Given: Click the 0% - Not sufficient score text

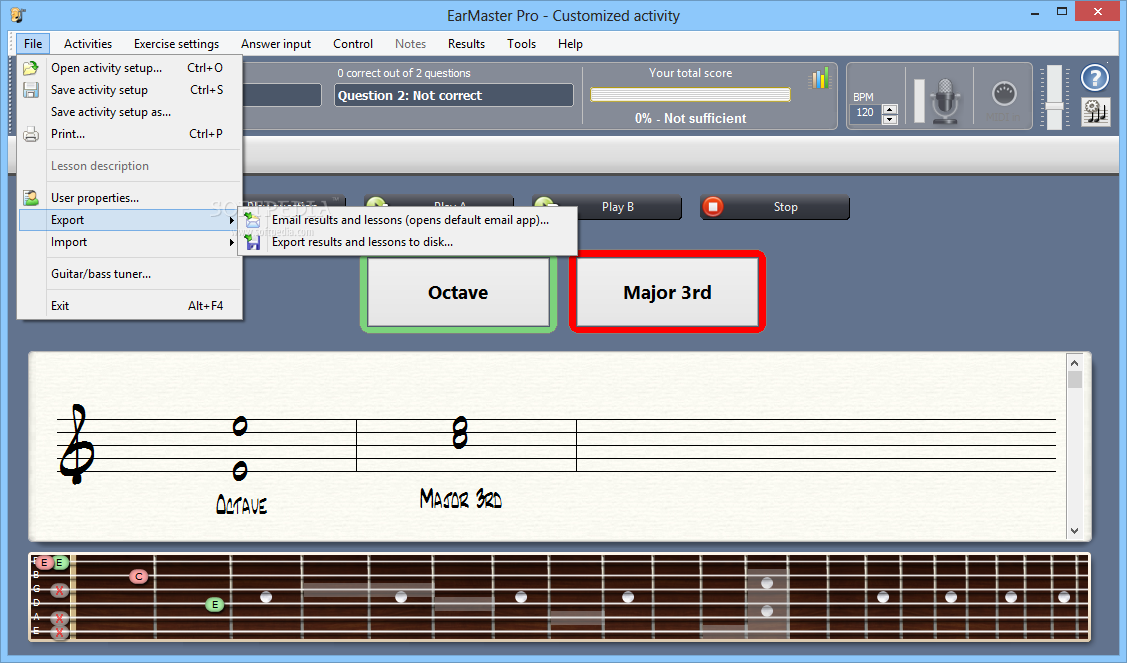Looking at the screenshot, I should (x=690, y=119).
